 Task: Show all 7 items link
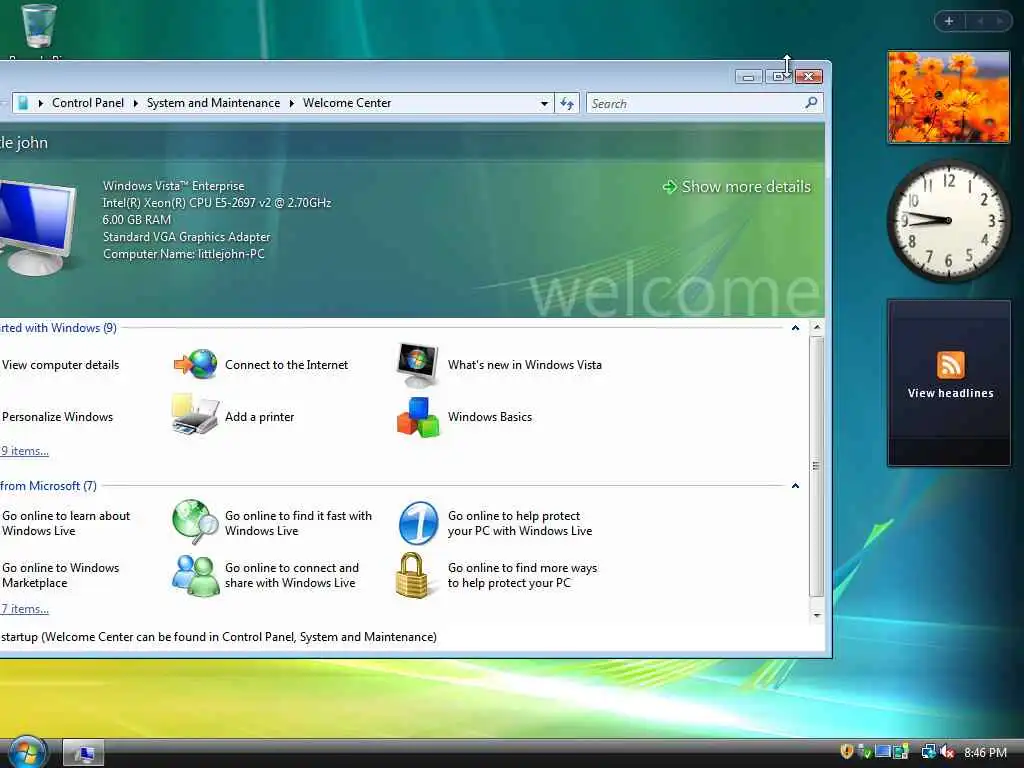point(24,609)
